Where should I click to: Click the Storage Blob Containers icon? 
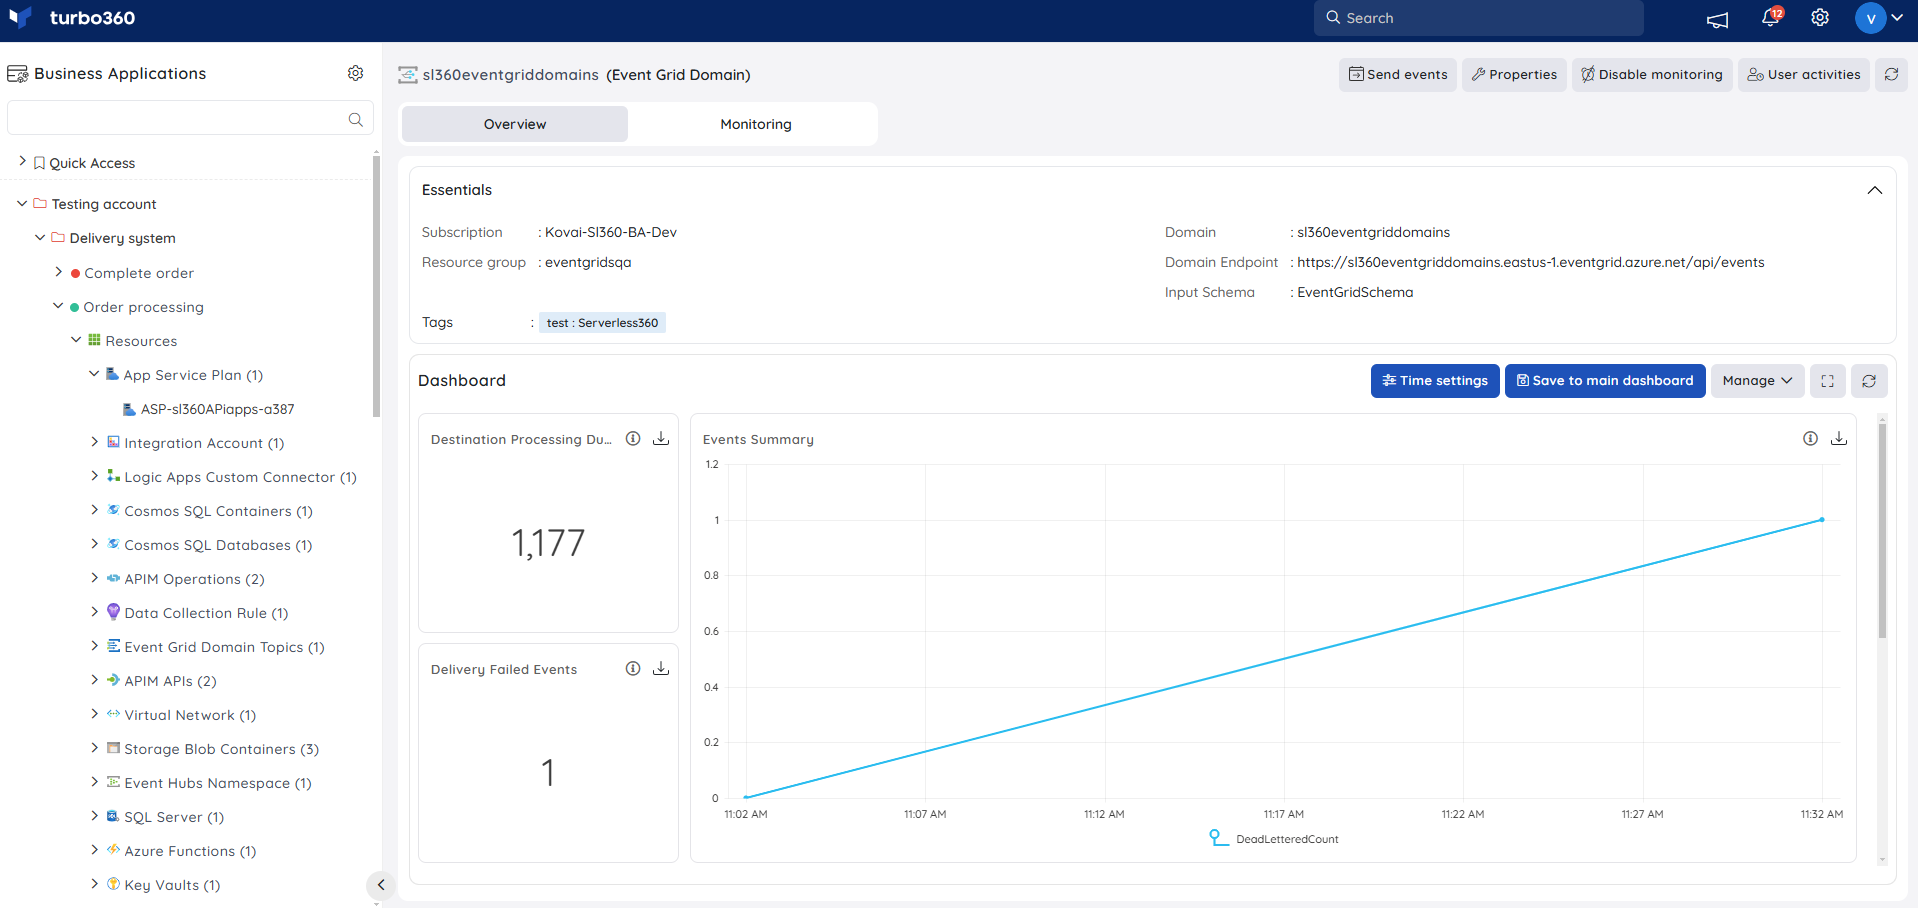coord(114,748)
